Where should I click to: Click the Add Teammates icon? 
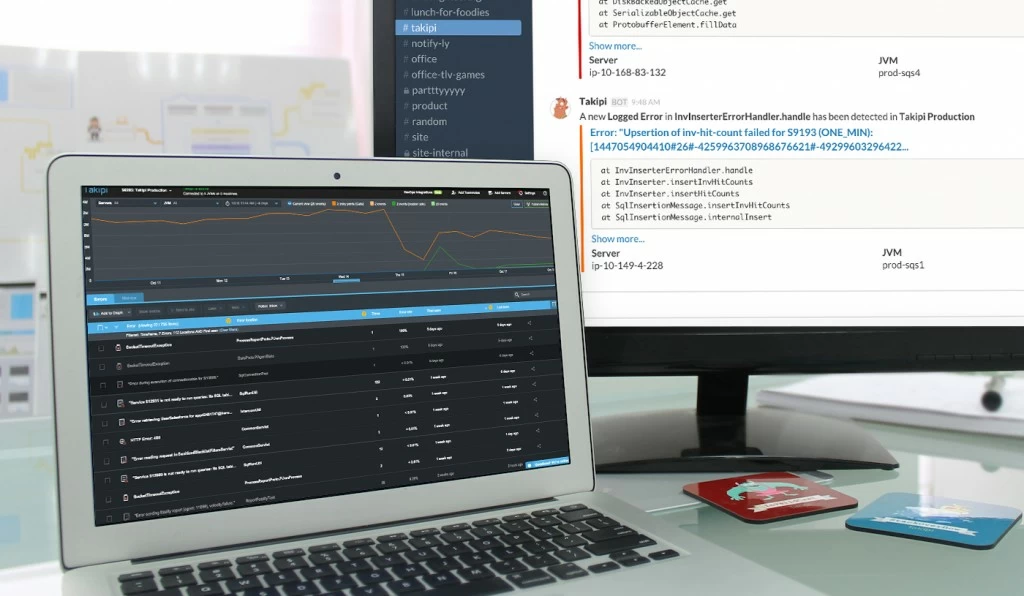point(454,193)
